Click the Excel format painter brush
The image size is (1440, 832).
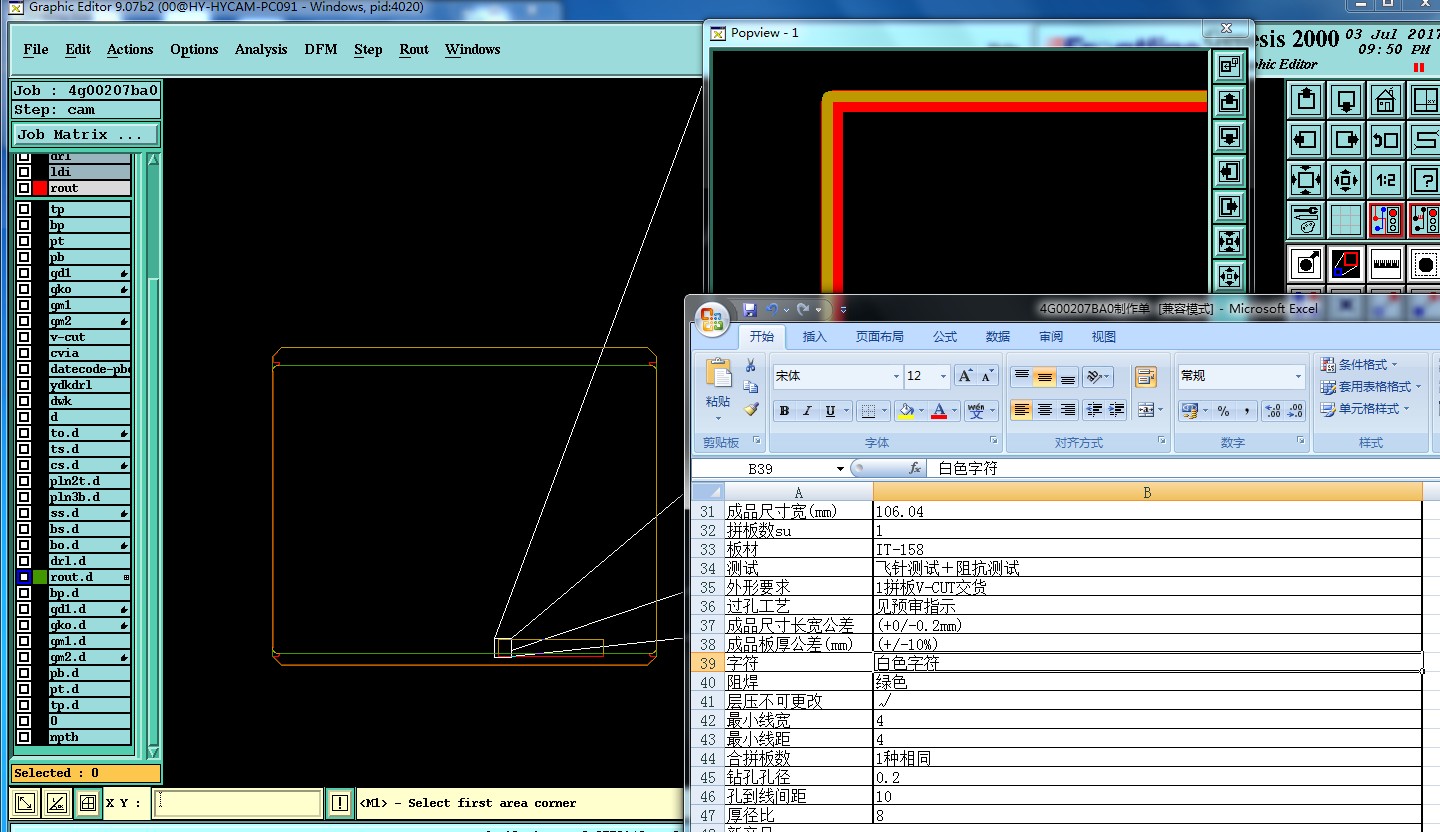coord(751,408)
